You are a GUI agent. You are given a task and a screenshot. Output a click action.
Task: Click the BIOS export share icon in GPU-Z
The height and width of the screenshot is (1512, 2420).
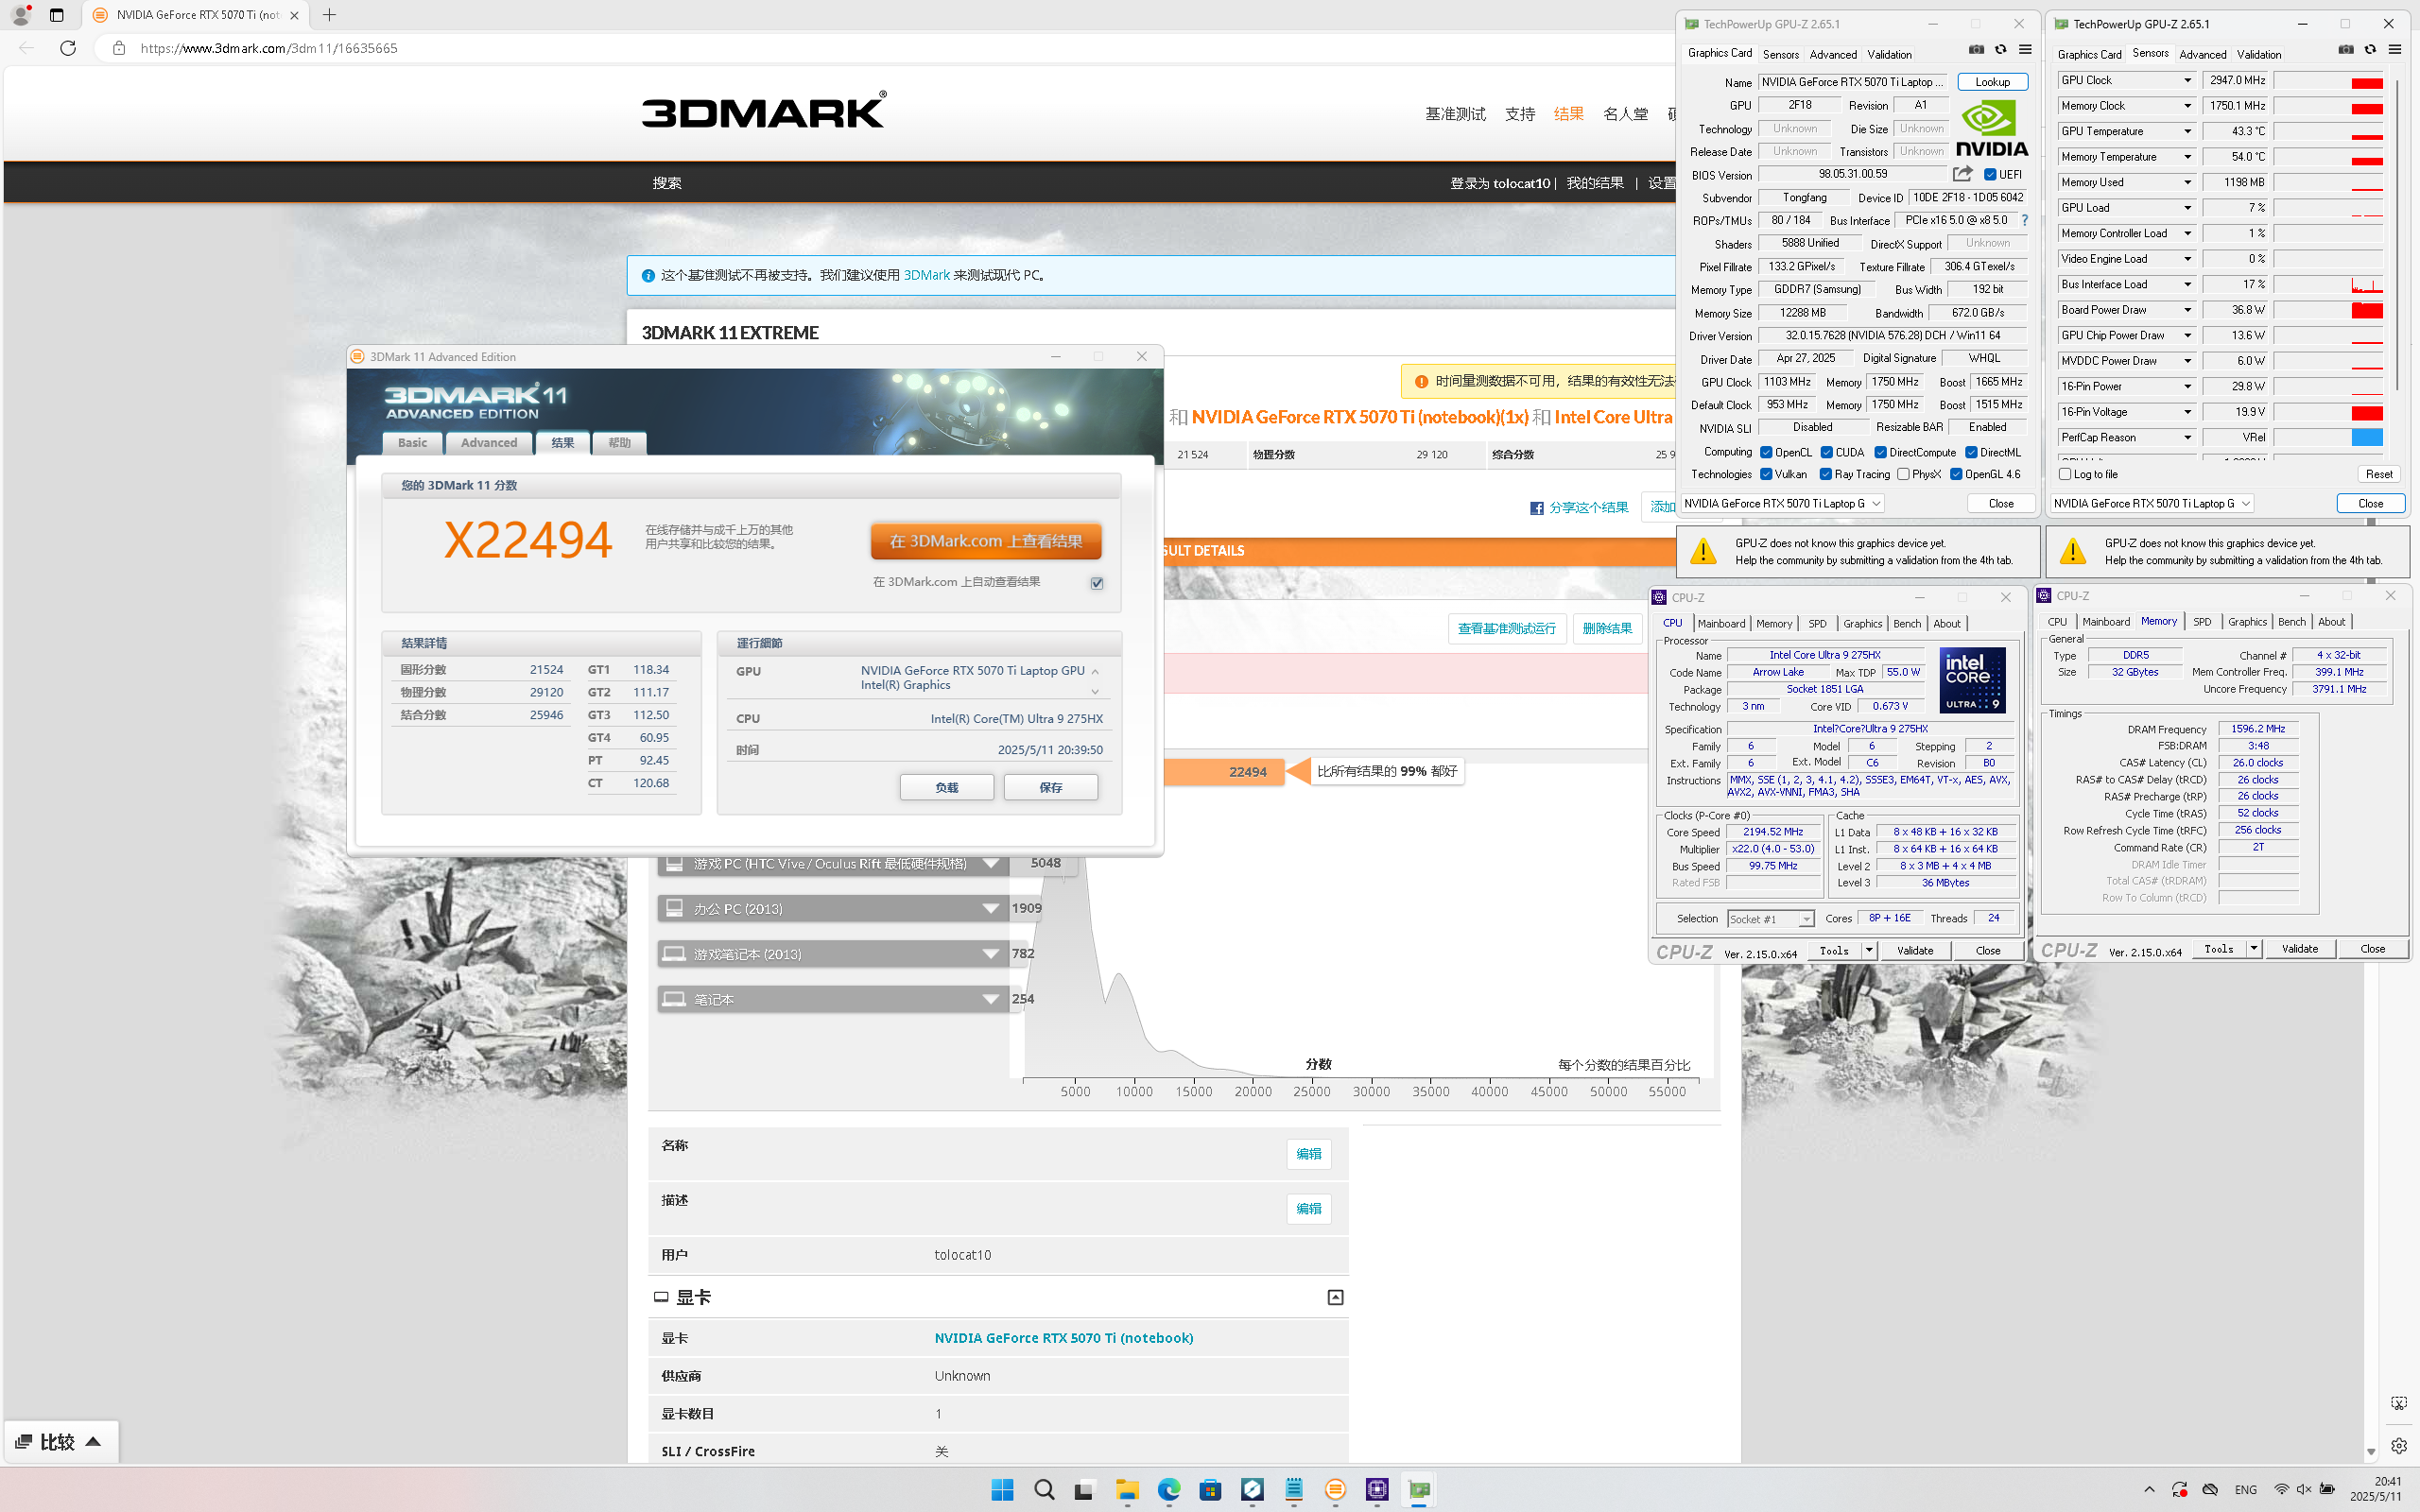(x=1962, y=174)
